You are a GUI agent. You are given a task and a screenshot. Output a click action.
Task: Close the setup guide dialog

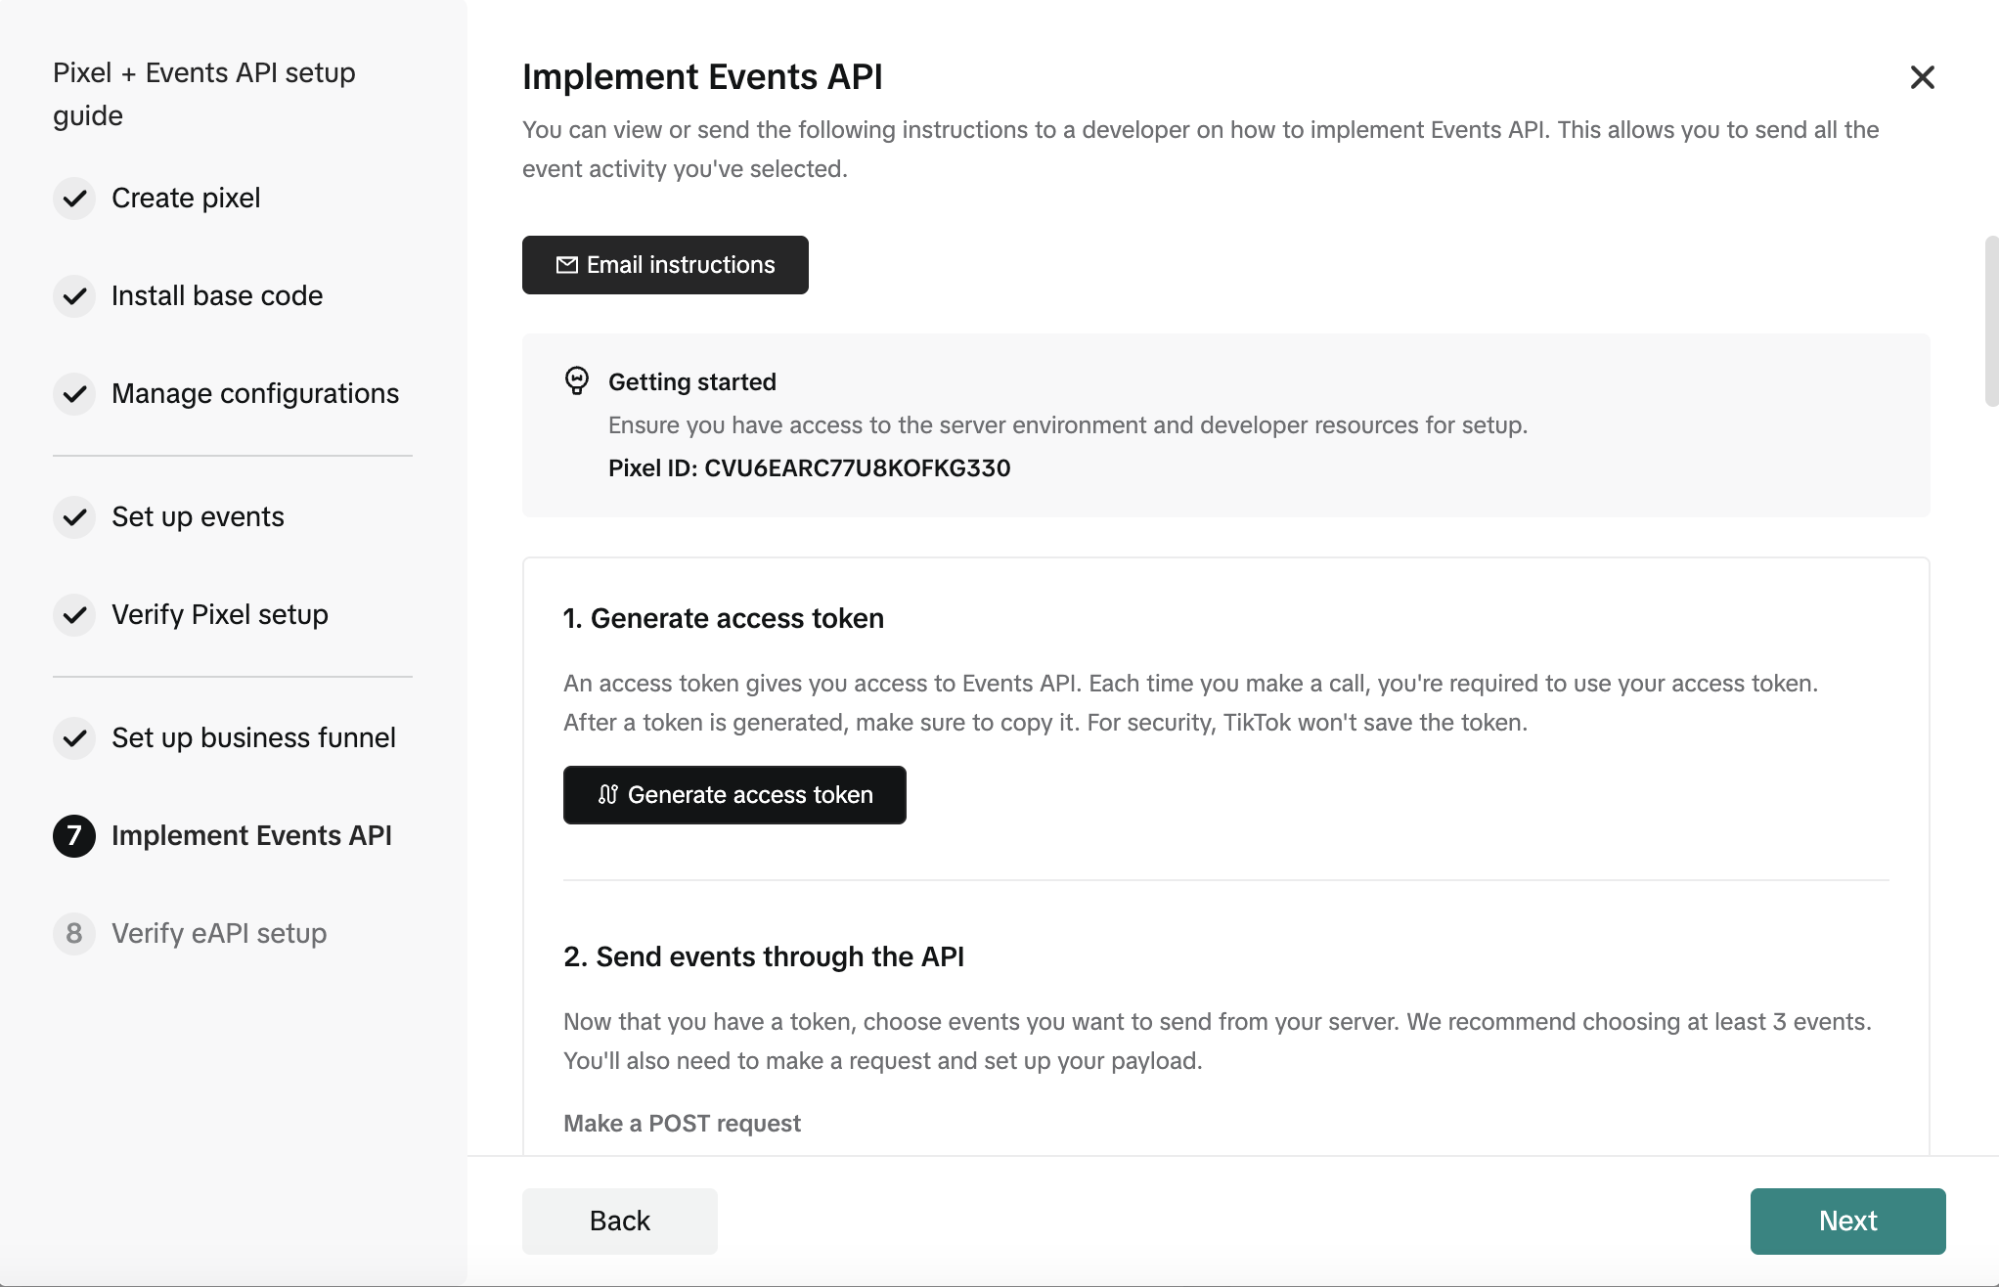click(1921, 77)
